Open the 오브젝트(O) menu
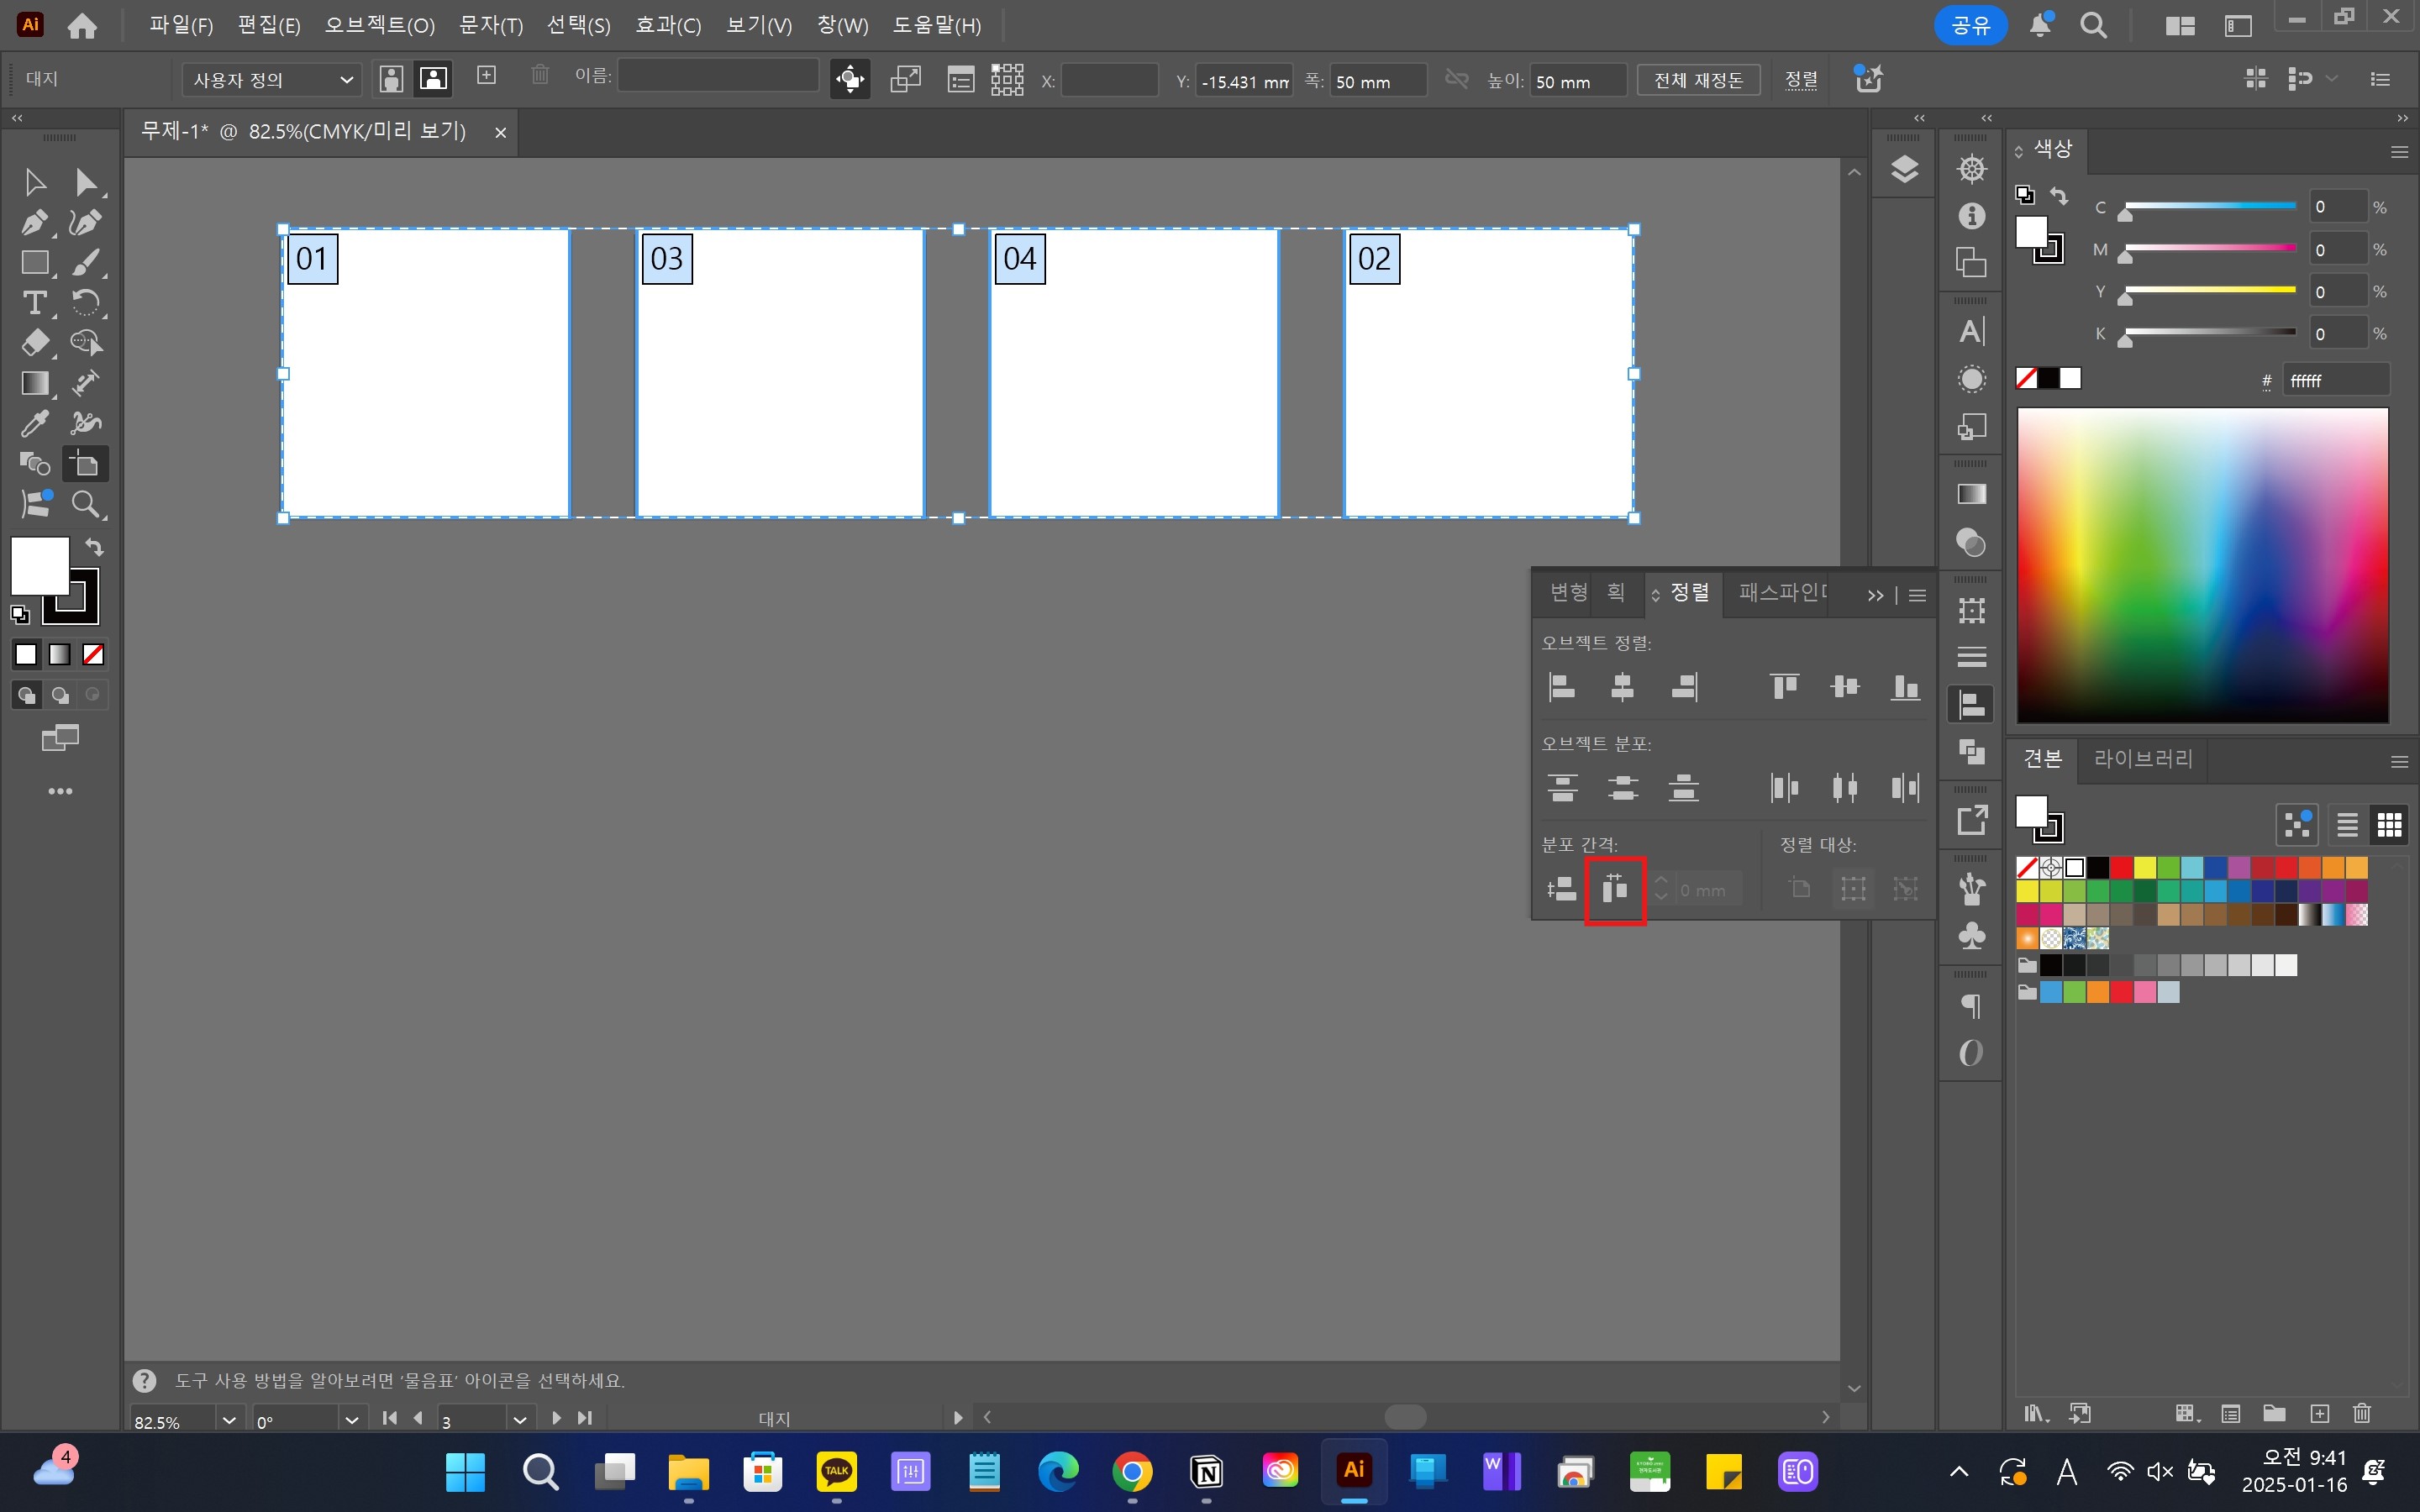This screenshot has width=2420, height=1512. [379, 25]
